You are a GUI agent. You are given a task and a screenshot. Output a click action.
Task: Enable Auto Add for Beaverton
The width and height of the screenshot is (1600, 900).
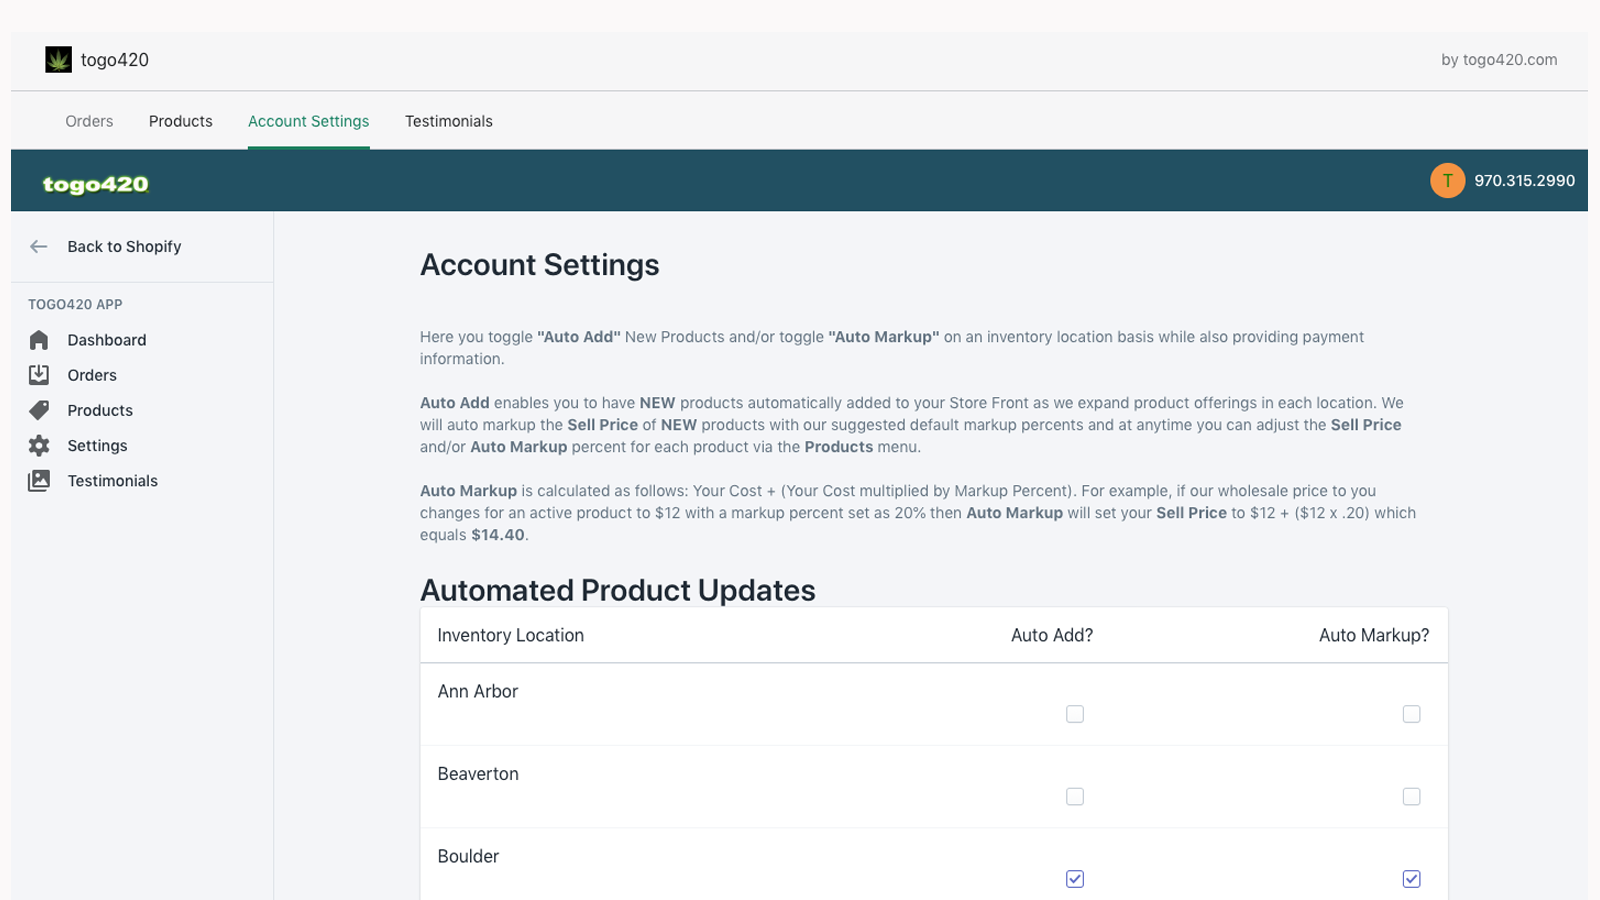pos(1075,797)
